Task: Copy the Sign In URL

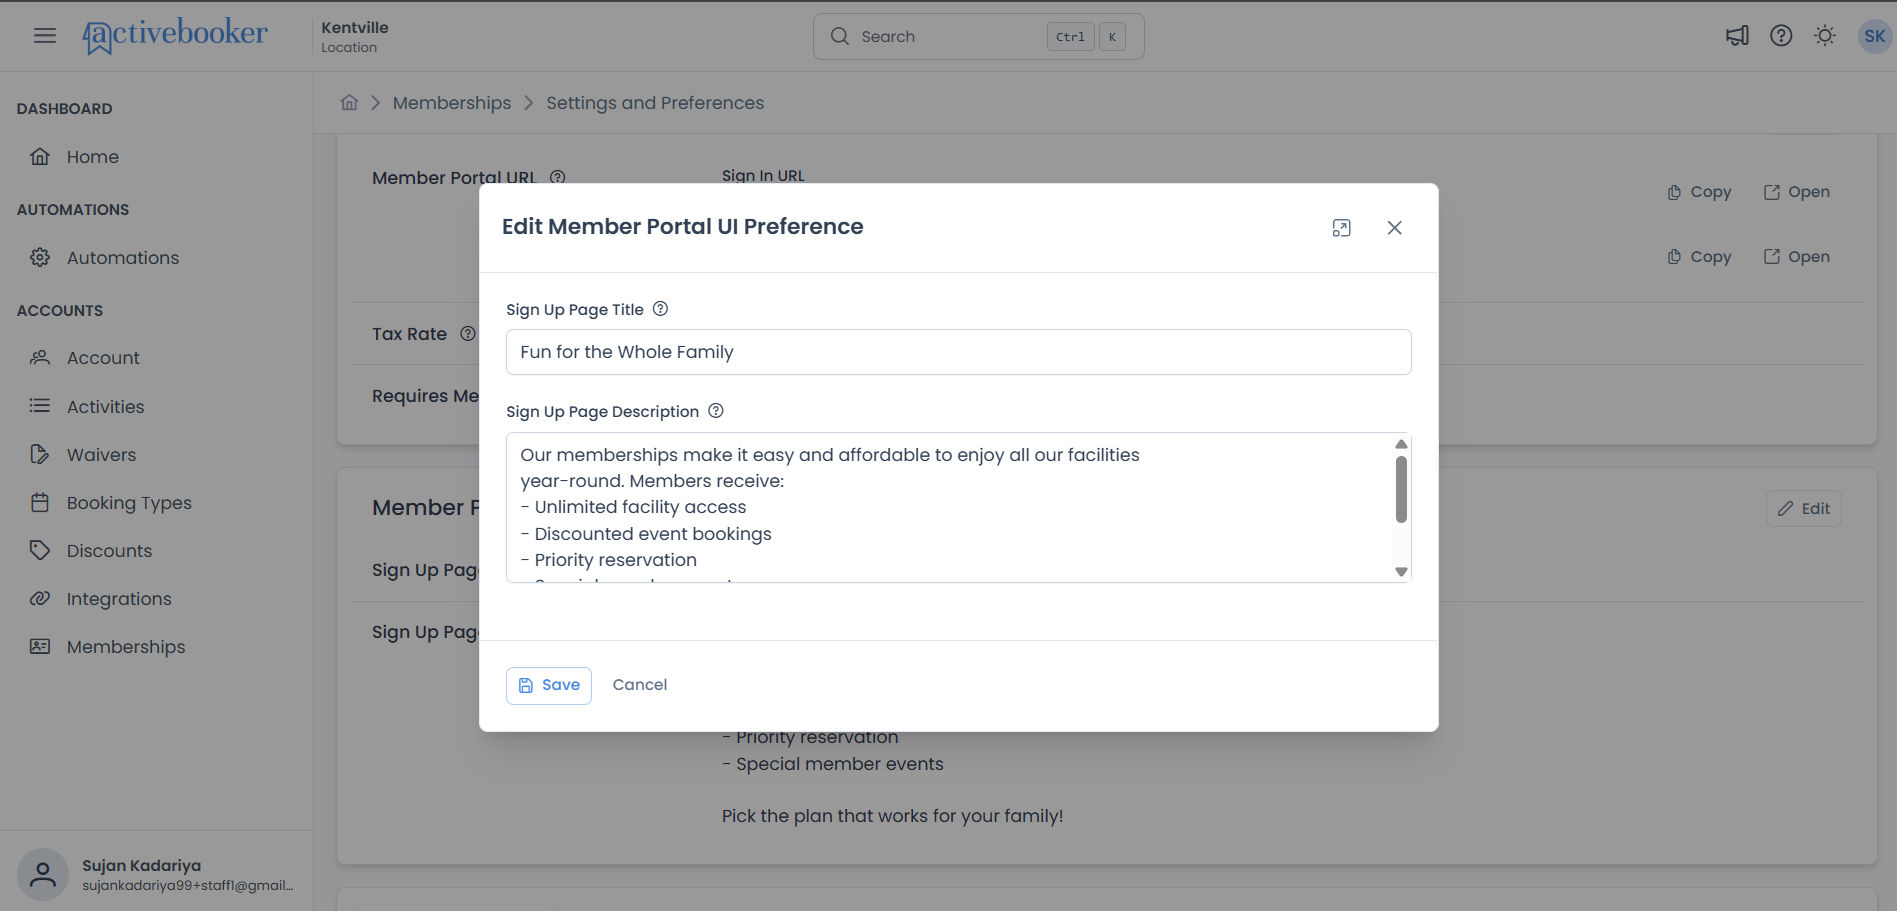Action: (x=1699, y=192)
